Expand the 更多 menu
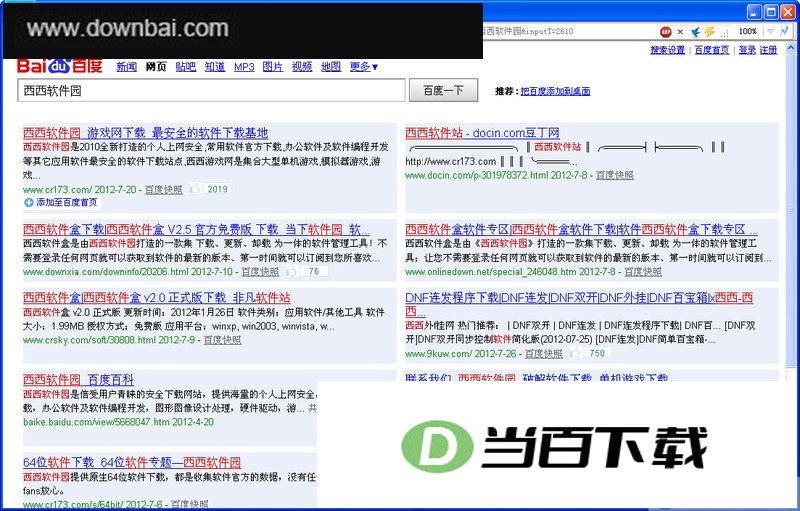 [x=364, y=66]
